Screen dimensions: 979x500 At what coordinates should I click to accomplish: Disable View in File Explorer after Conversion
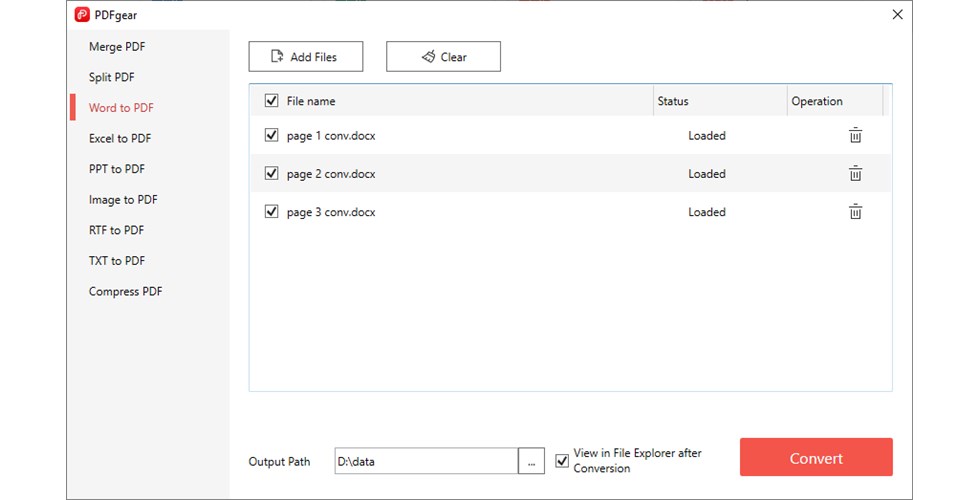[x=562, y=461]
